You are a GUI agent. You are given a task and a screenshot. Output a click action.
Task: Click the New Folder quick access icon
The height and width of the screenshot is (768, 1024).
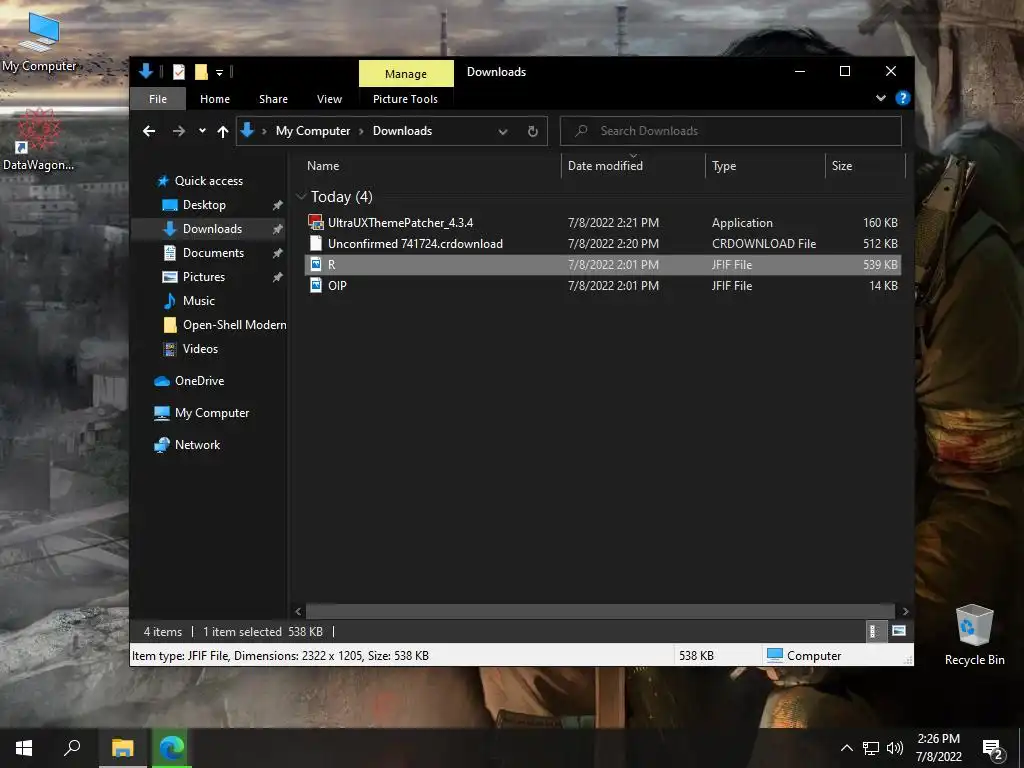point(201,72)
